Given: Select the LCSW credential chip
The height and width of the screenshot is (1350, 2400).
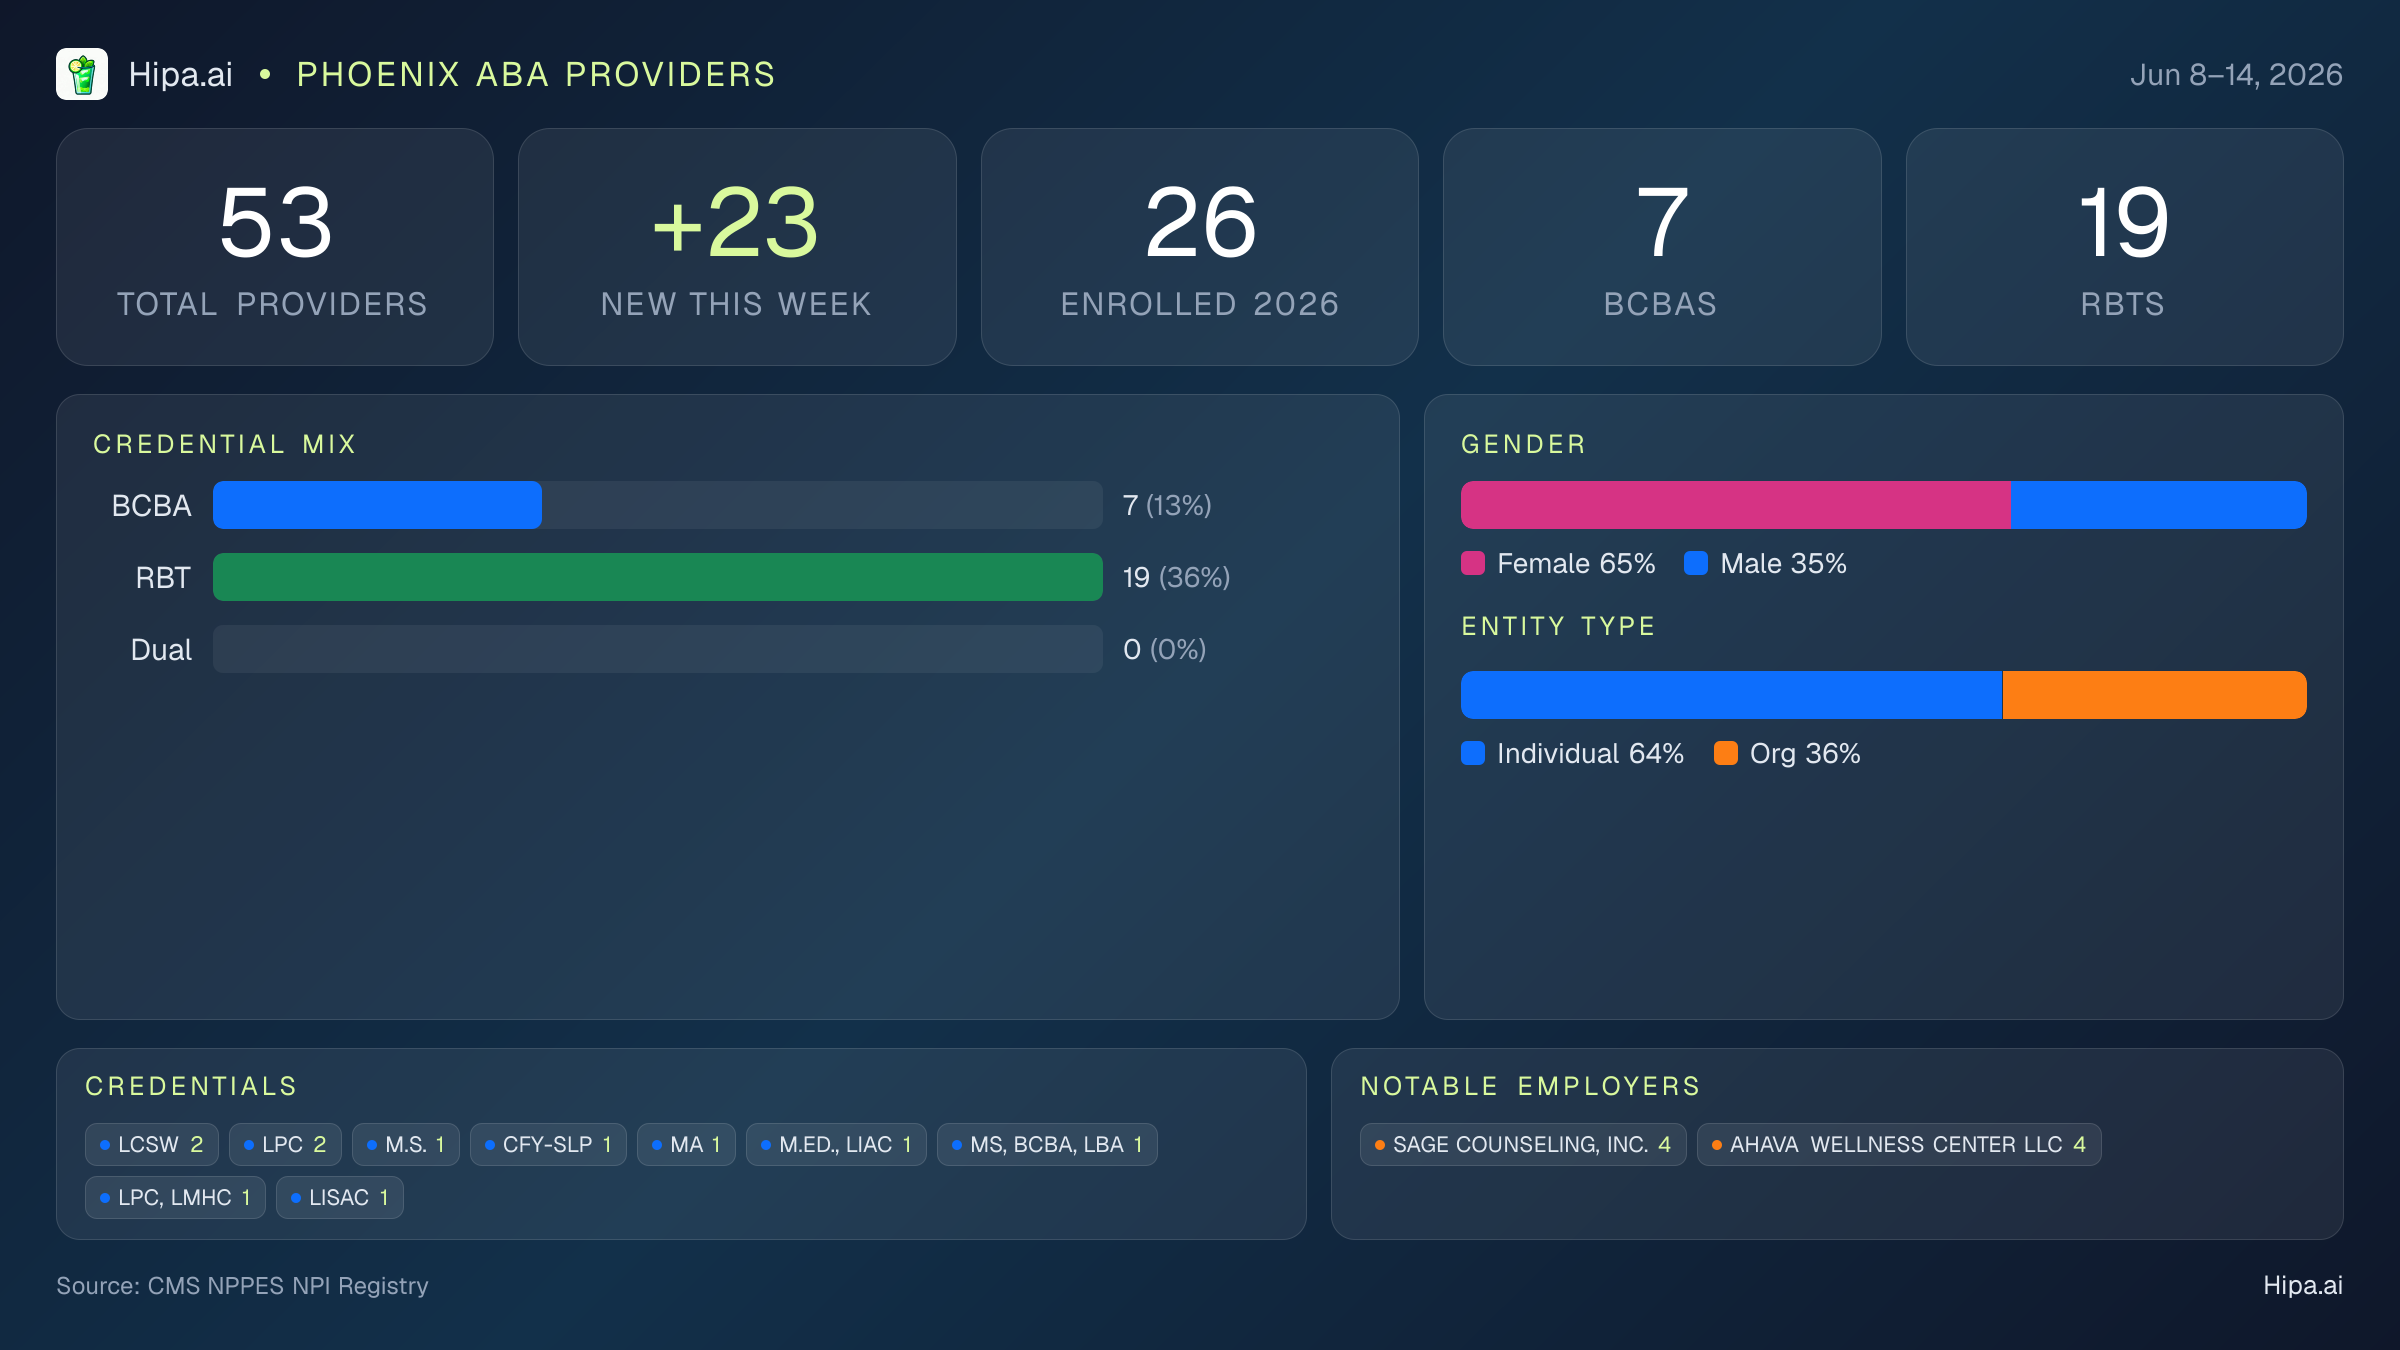Looking at the screenshot, I should pyautogui.click(x=152, y=1144).
